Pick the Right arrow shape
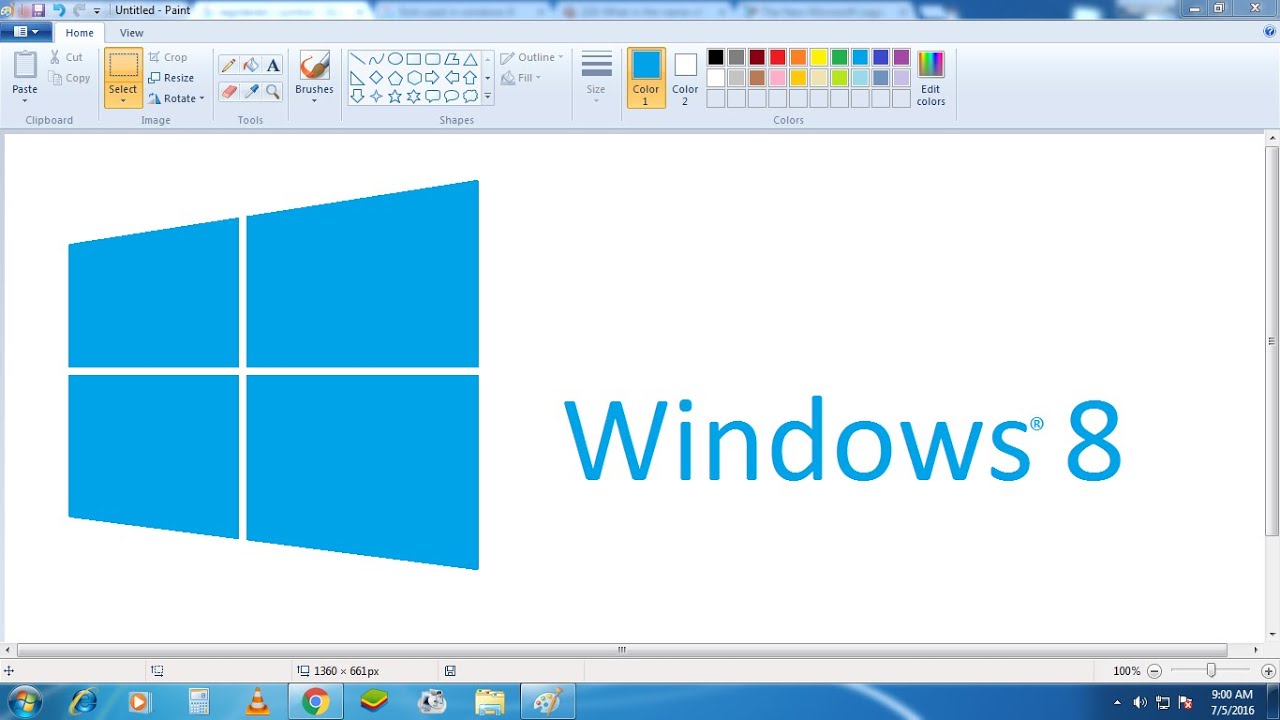 pos(433,78)
